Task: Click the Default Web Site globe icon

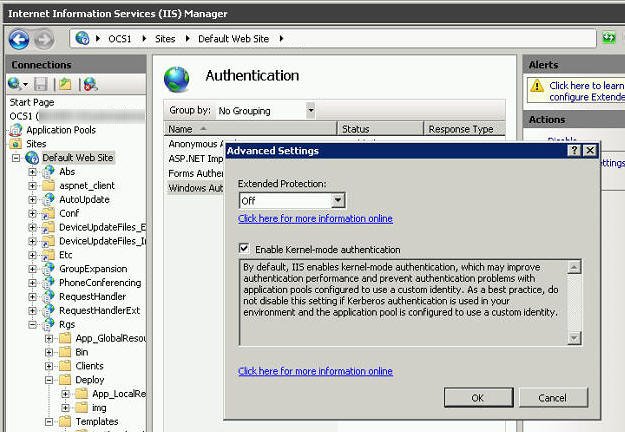Action: click(x=32, y=158)
